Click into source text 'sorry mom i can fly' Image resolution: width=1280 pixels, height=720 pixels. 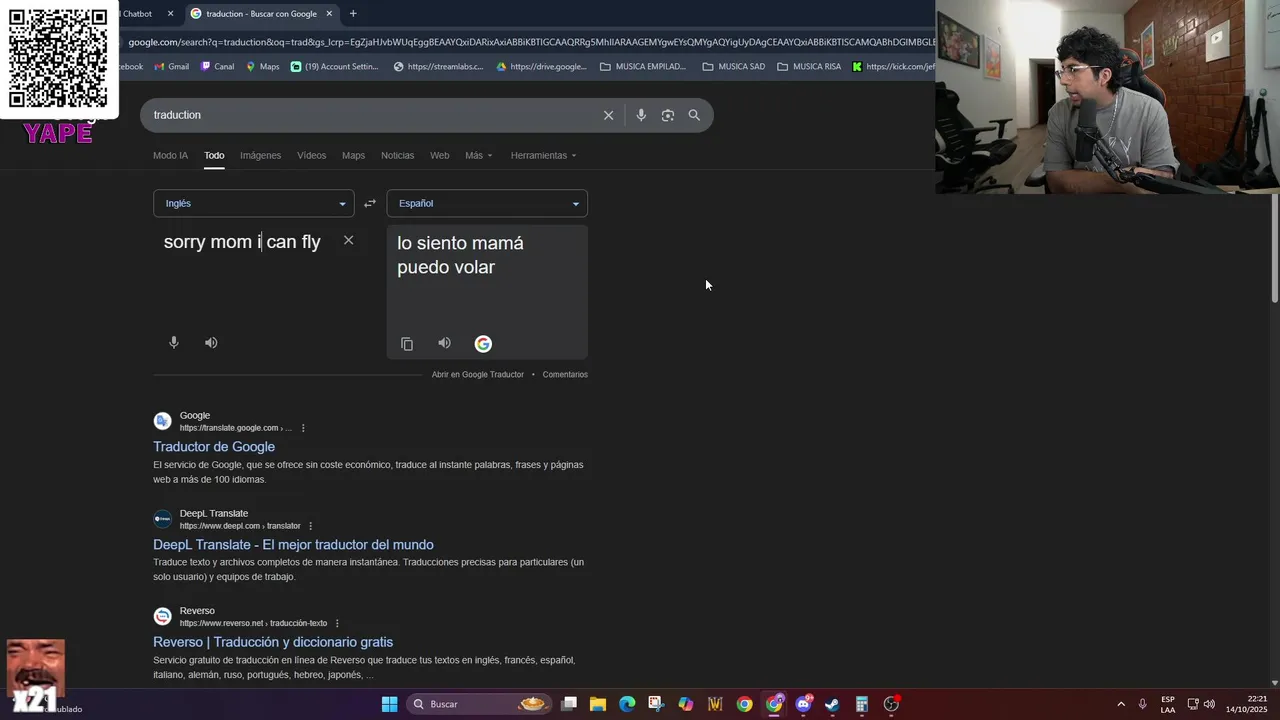[x=242, y=242]
